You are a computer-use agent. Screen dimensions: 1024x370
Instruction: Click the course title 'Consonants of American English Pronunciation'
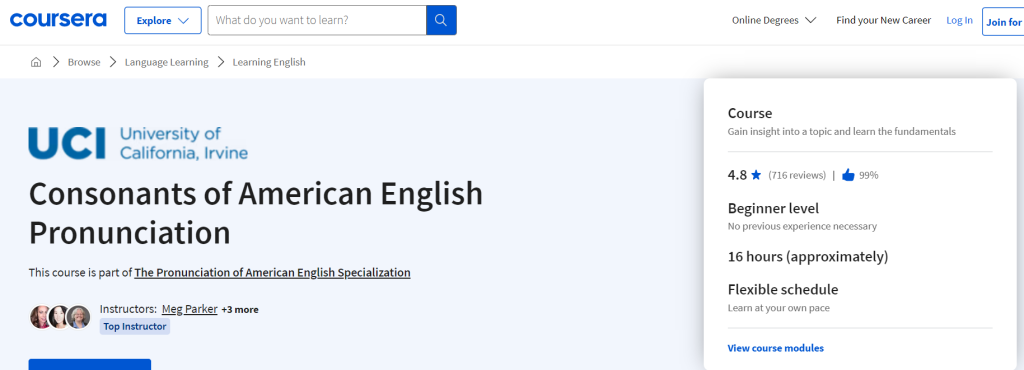[255, 213]
